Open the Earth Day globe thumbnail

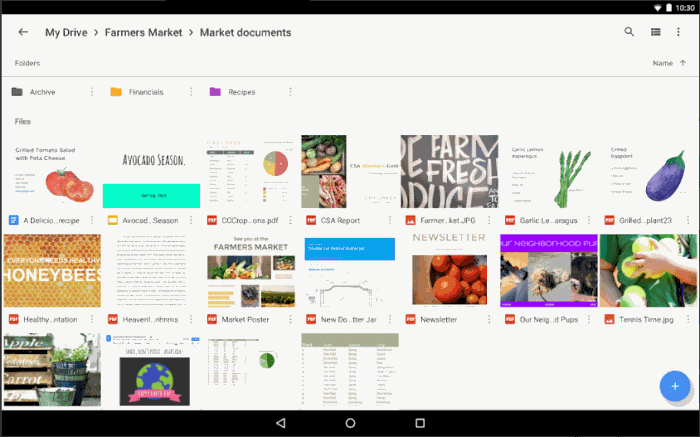click(x=151, y=370)
